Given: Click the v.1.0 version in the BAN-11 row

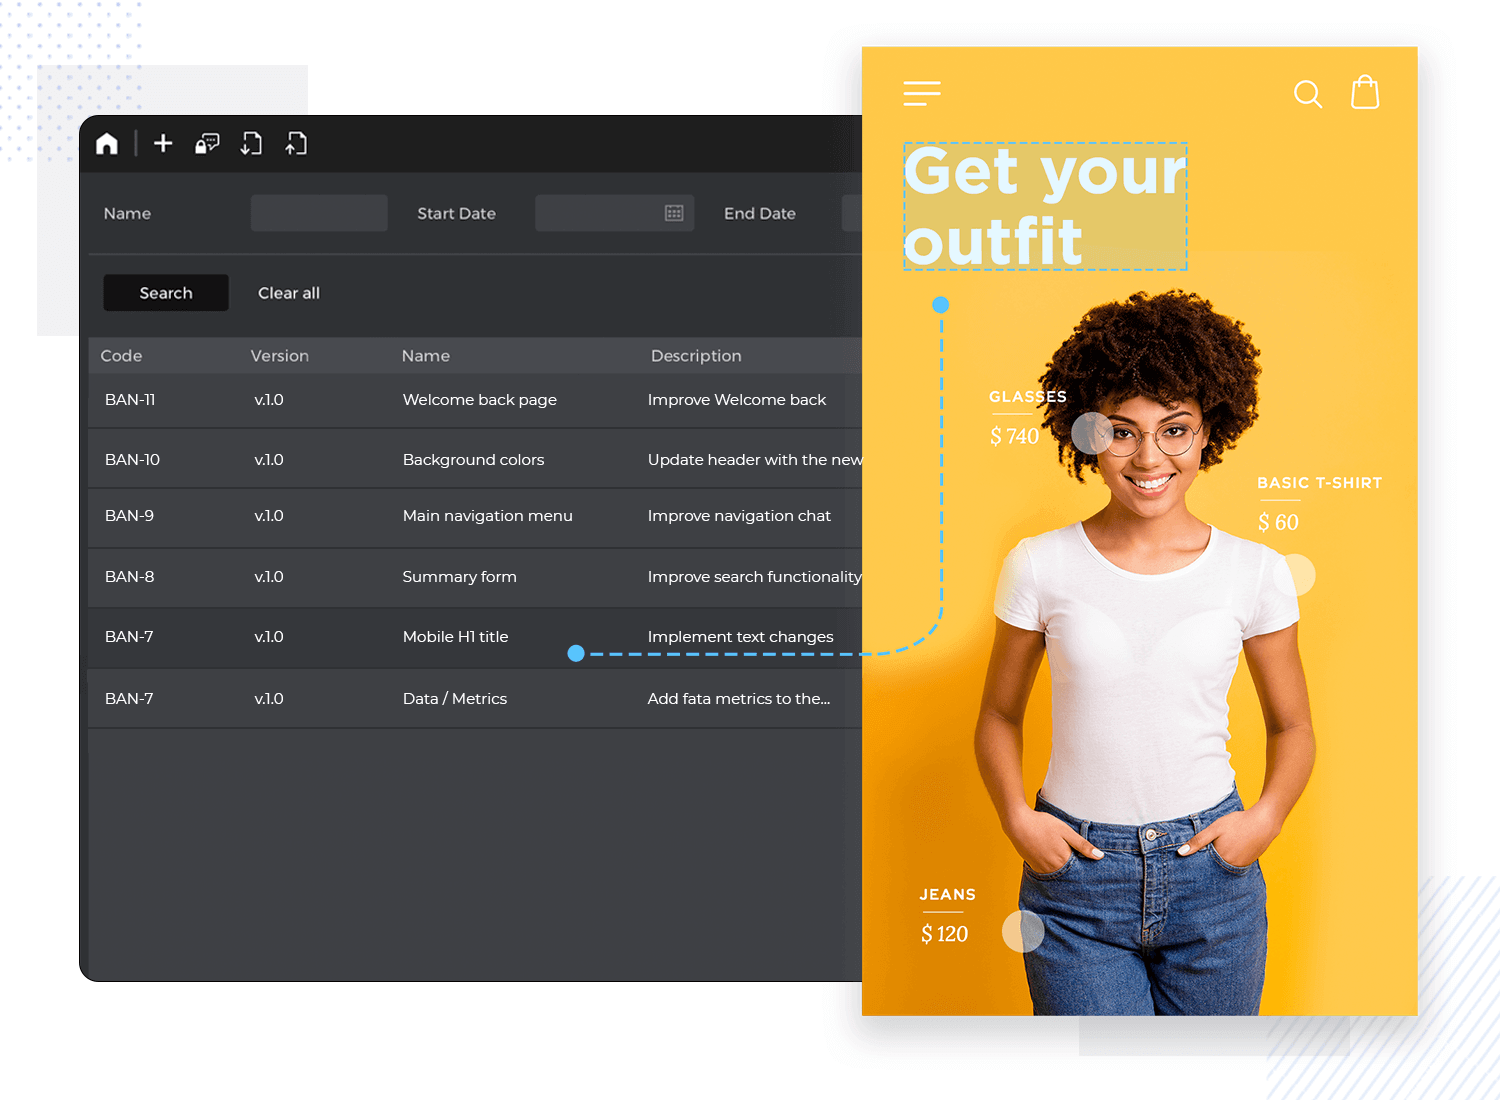Looking at the screenshot, I should [x=269, y=400].
